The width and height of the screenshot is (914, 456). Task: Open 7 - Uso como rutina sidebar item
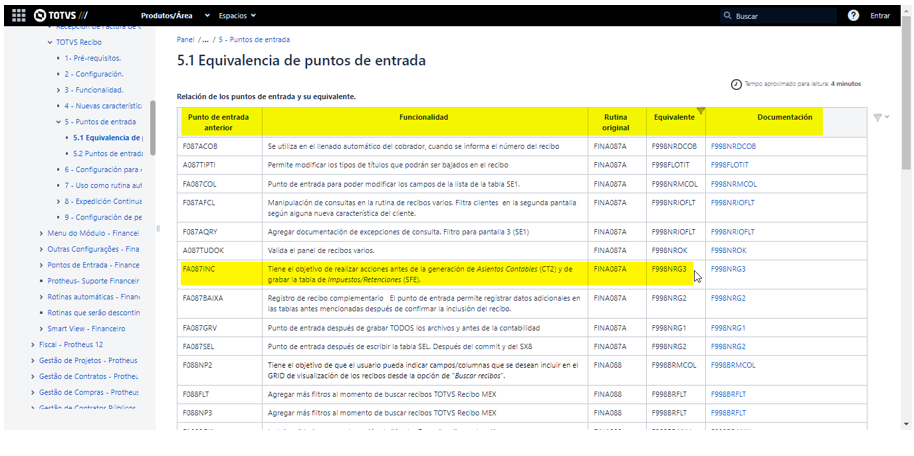point(103,185)
